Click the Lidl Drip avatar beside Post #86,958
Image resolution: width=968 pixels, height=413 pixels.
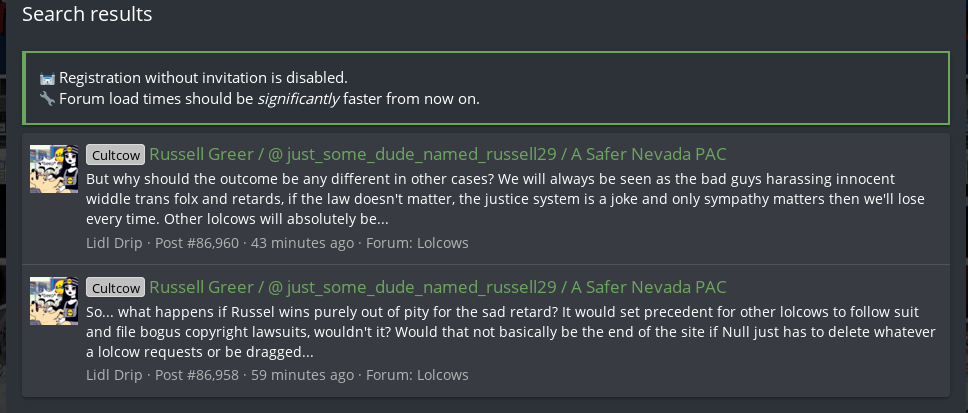pyautogui.click(x=54, y=301)
